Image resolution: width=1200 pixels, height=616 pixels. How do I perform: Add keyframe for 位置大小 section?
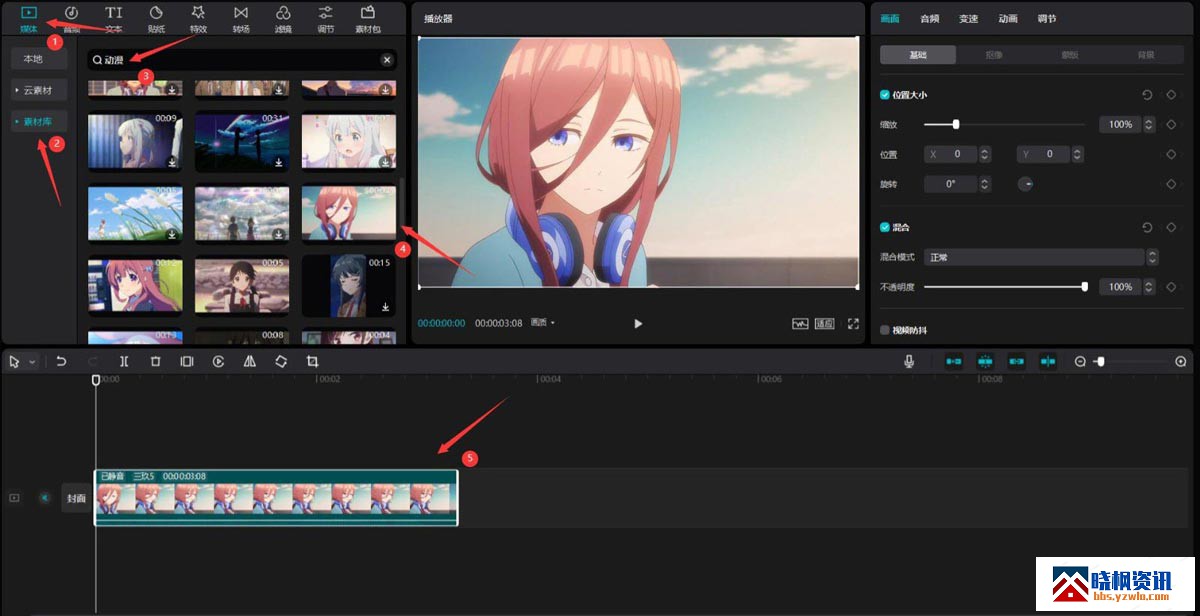pos(1171,95)
